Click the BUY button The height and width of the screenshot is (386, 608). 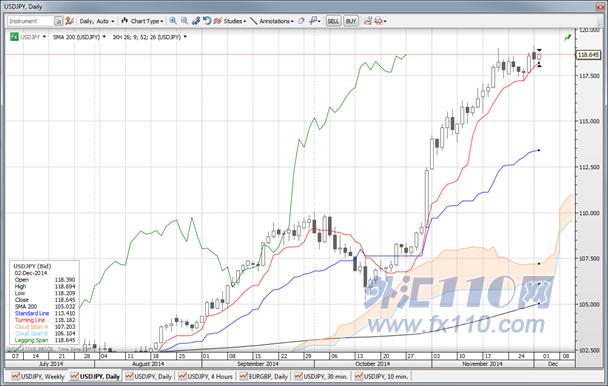point(351,21)
